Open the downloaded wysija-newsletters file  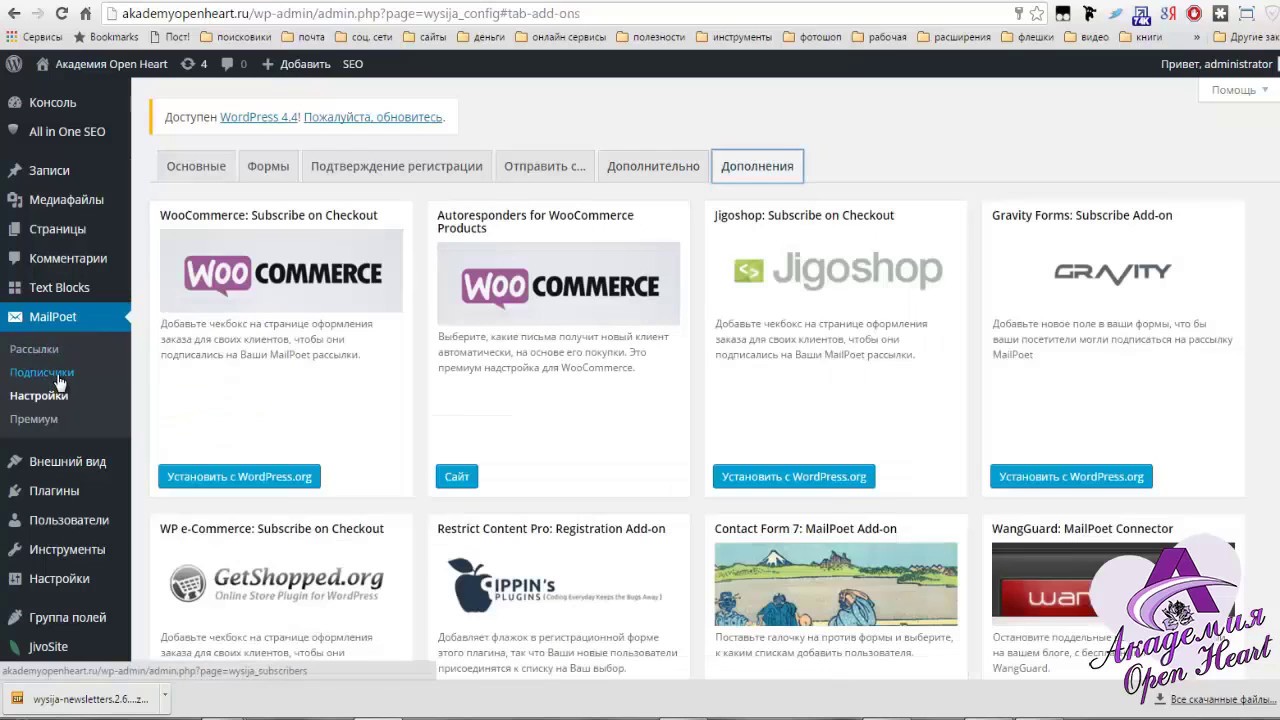click(x=81, y=699)
